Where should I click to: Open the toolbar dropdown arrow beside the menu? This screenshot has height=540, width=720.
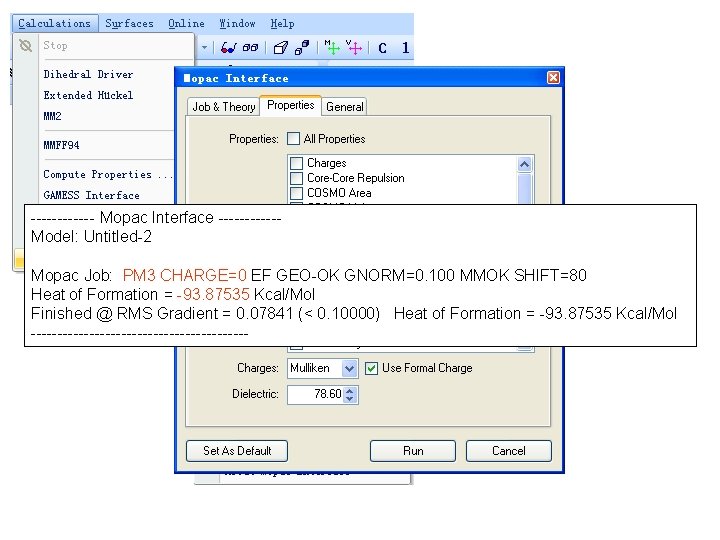pyautogui.click(x=204, y=47)
